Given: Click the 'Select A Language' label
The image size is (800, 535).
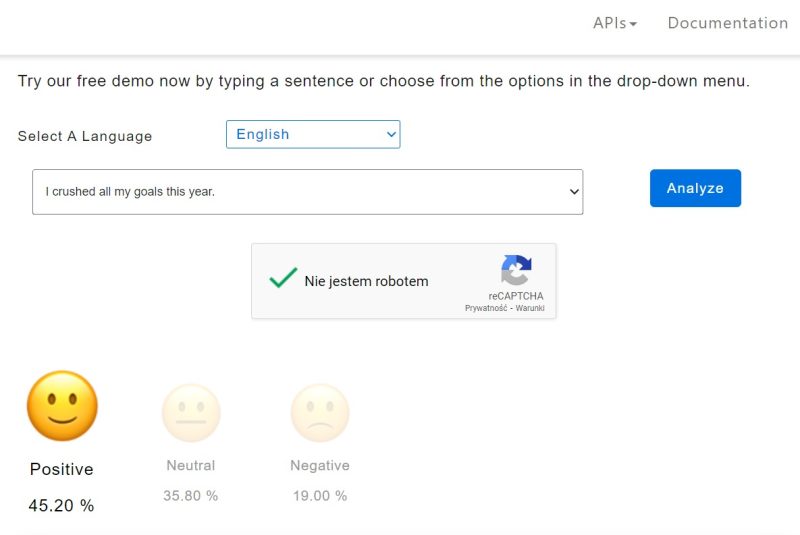Looking at the screenshot, I should [x=85, y=136].
